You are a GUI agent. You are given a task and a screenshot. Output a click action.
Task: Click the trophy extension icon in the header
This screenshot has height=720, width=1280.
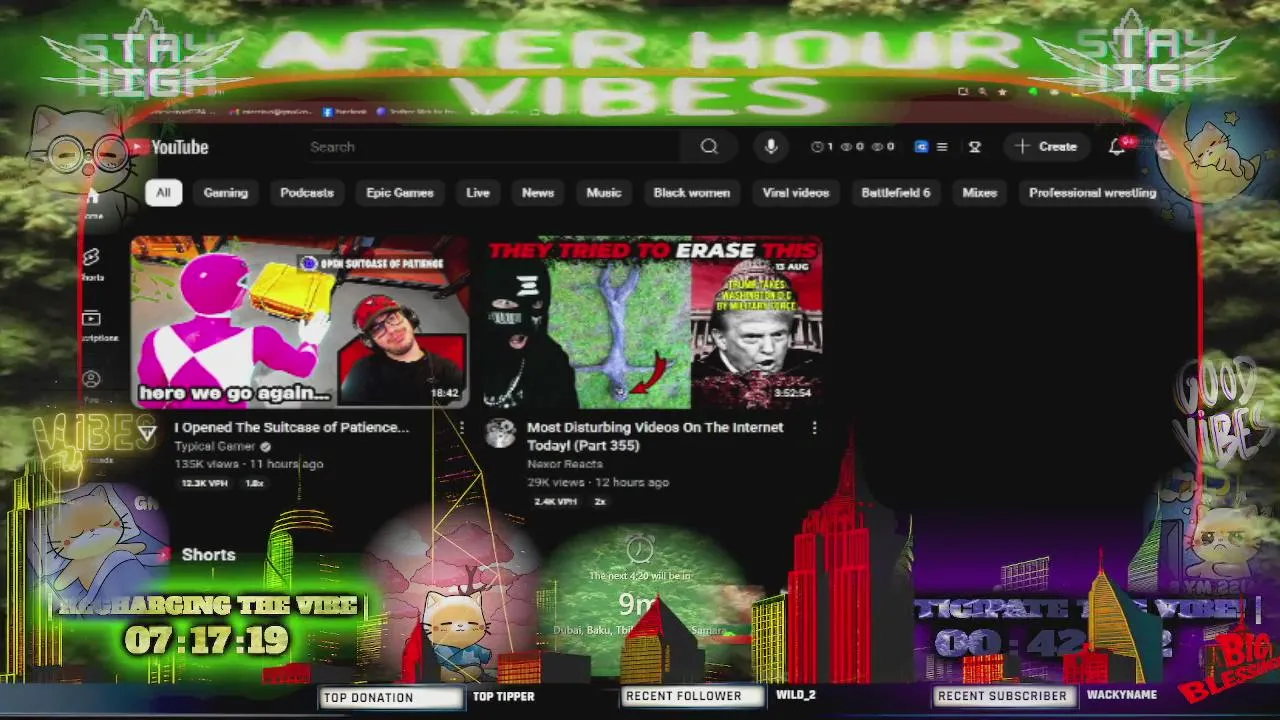point(974,147)
